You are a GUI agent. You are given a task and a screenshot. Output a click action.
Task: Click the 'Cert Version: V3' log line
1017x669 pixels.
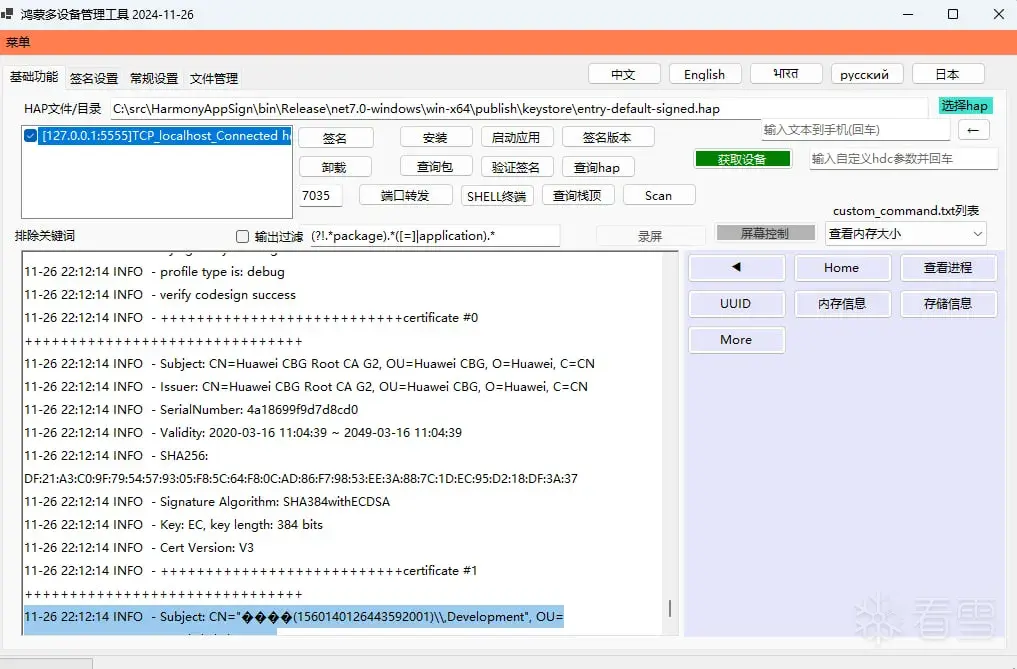point(139,548)
